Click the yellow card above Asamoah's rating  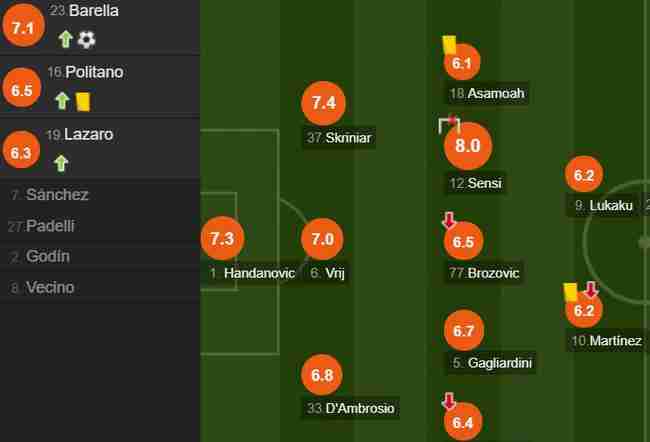pos(449,45)
